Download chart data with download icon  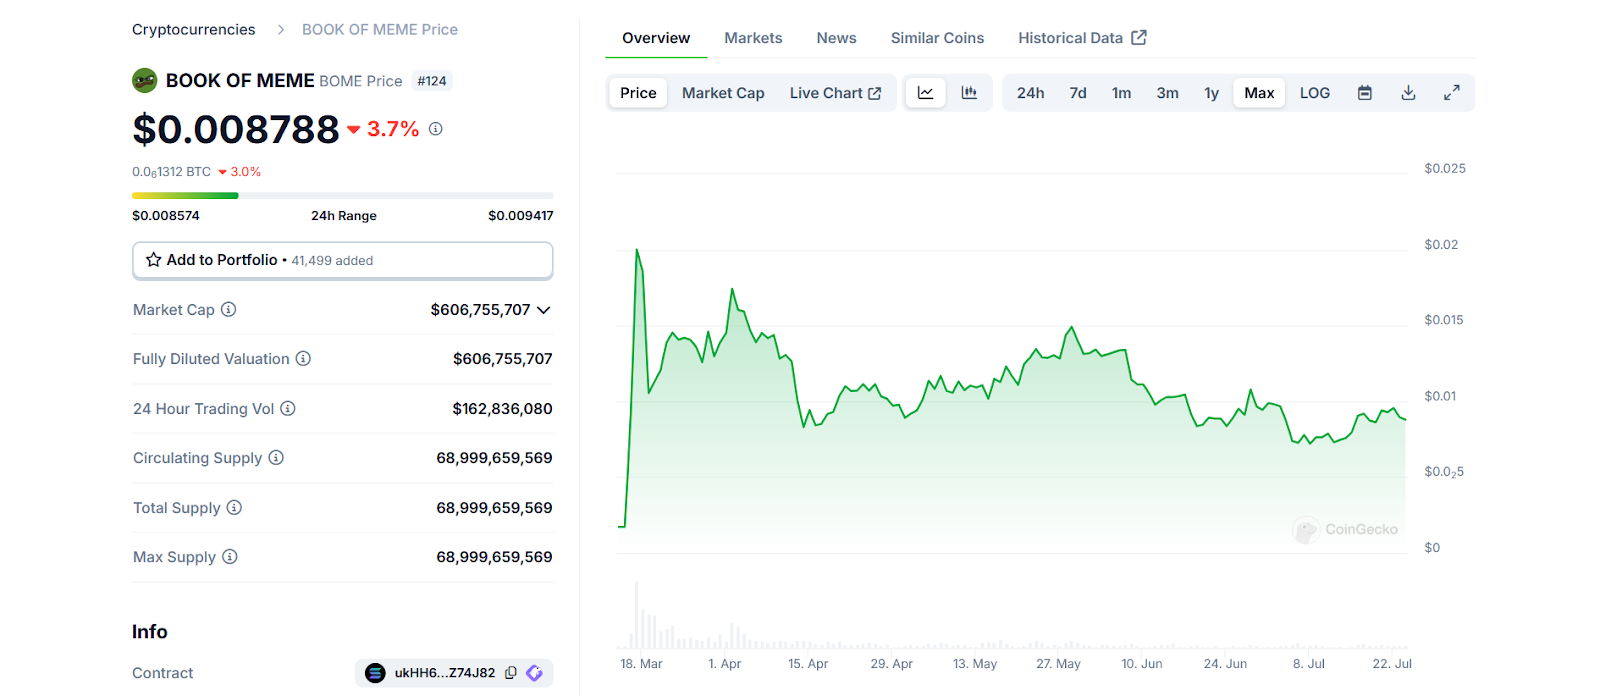[1408, 93]
